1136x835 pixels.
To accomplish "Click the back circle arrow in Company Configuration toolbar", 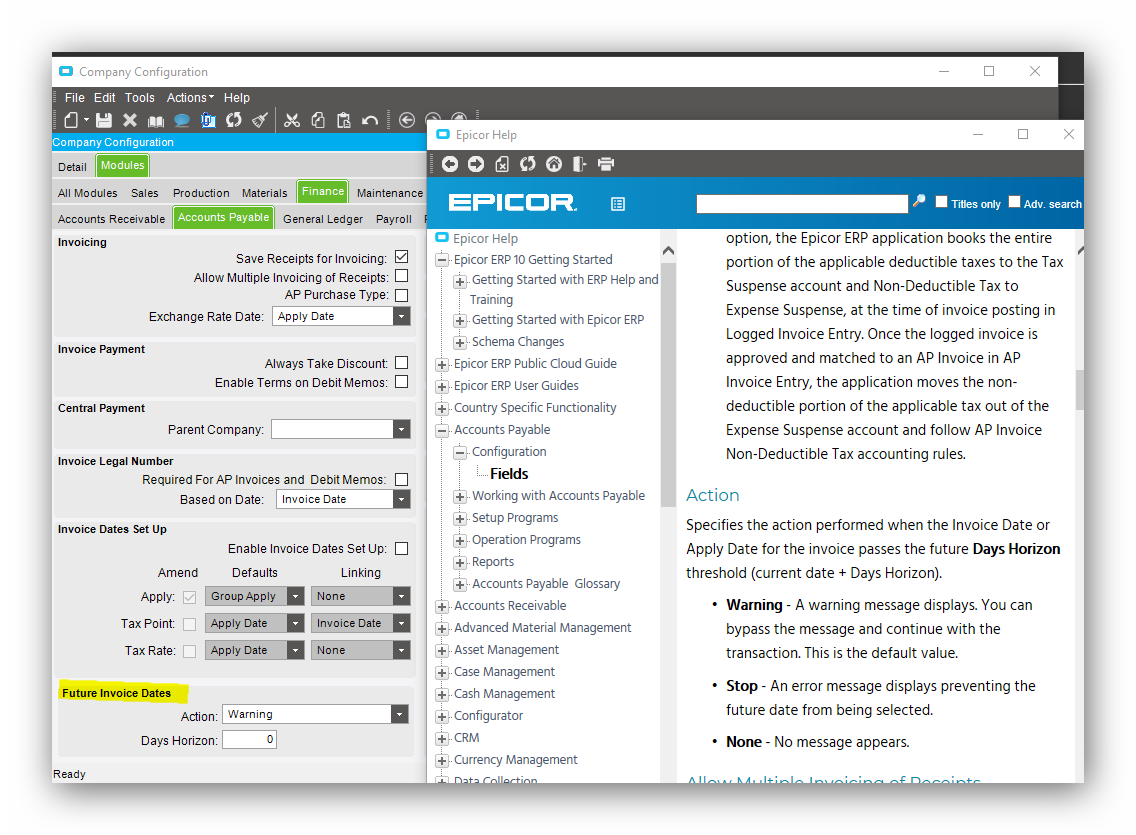I will (x=407, y=120).
